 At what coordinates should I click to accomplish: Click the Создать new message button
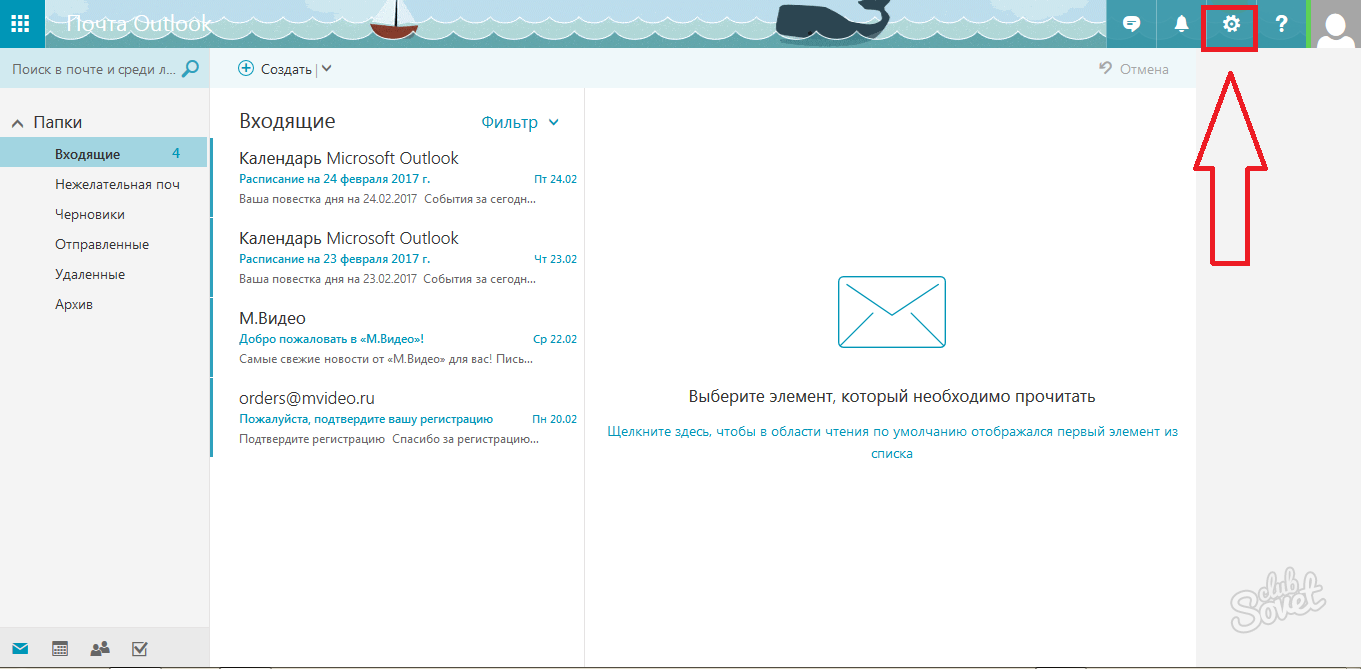coord(275,69)
